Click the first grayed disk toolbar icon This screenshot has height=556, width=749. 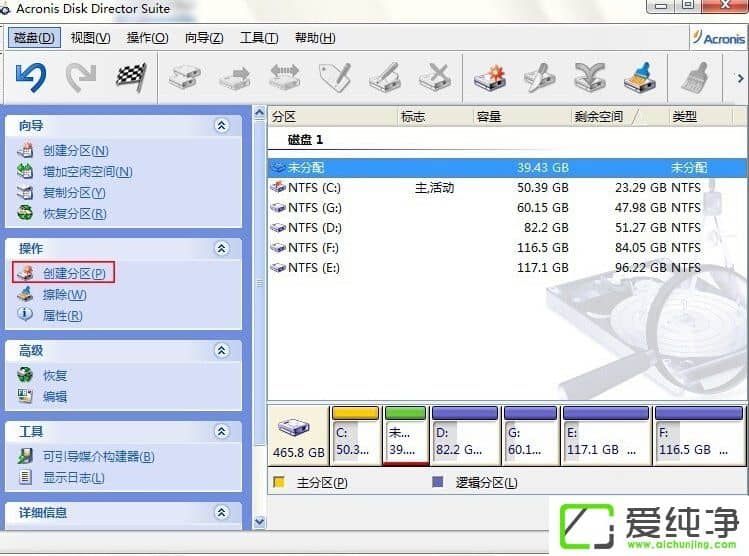point(184,77)
